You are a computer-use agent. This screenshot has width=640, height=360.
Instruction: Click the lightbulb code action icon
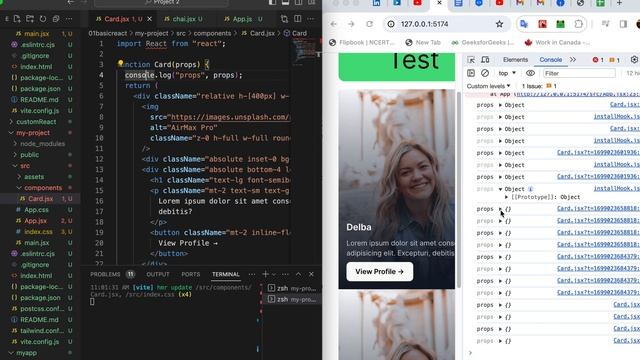120,64
